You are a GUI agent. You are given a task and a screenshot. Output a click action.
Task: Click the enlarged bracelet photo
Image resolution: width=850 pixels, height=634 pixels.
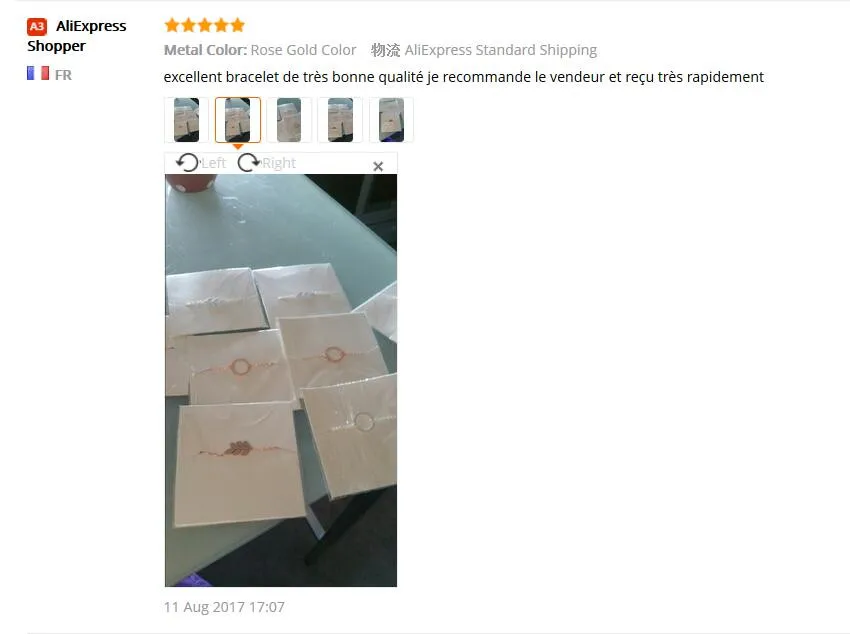[x=281, y=380]
